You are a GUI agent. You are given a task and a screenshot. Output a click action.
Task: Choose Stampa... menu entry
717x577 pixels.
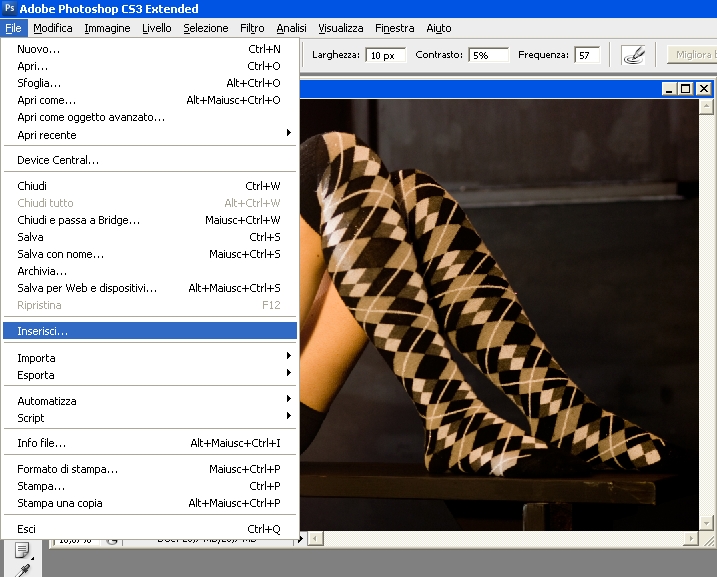pyautogui.click(x=150, y=486)
